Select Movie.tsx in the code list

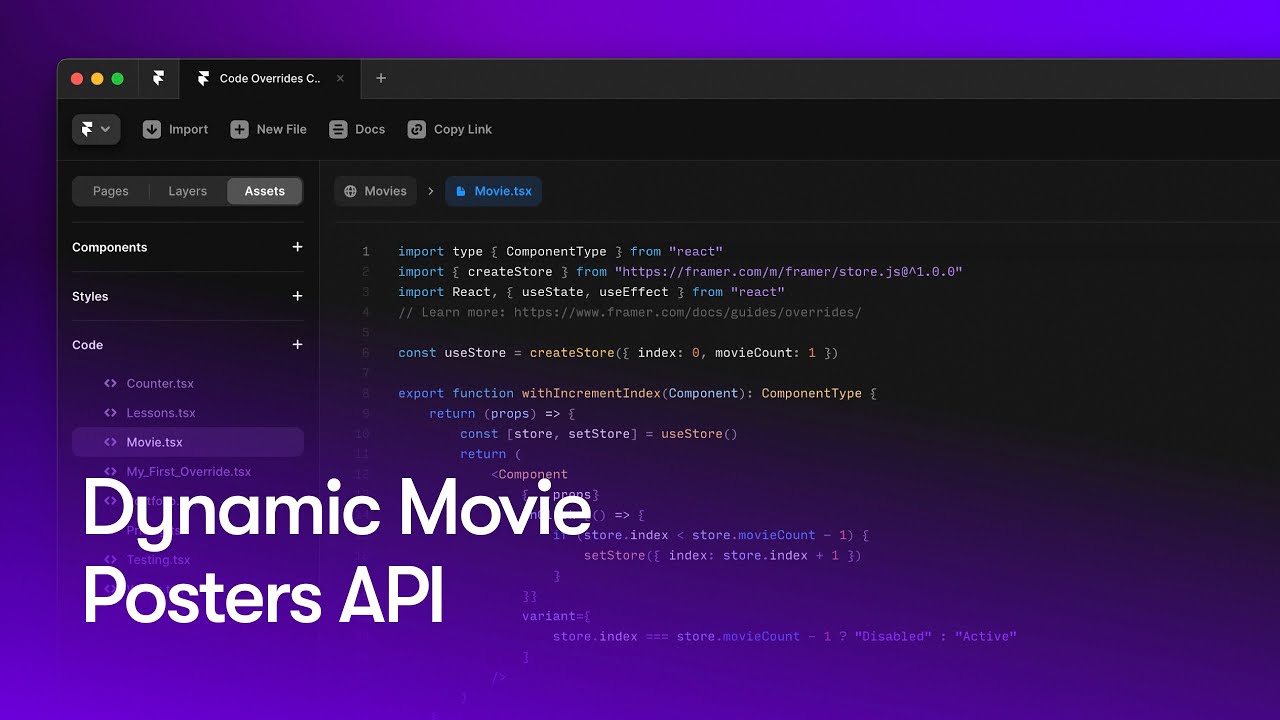tap(188, 442)
